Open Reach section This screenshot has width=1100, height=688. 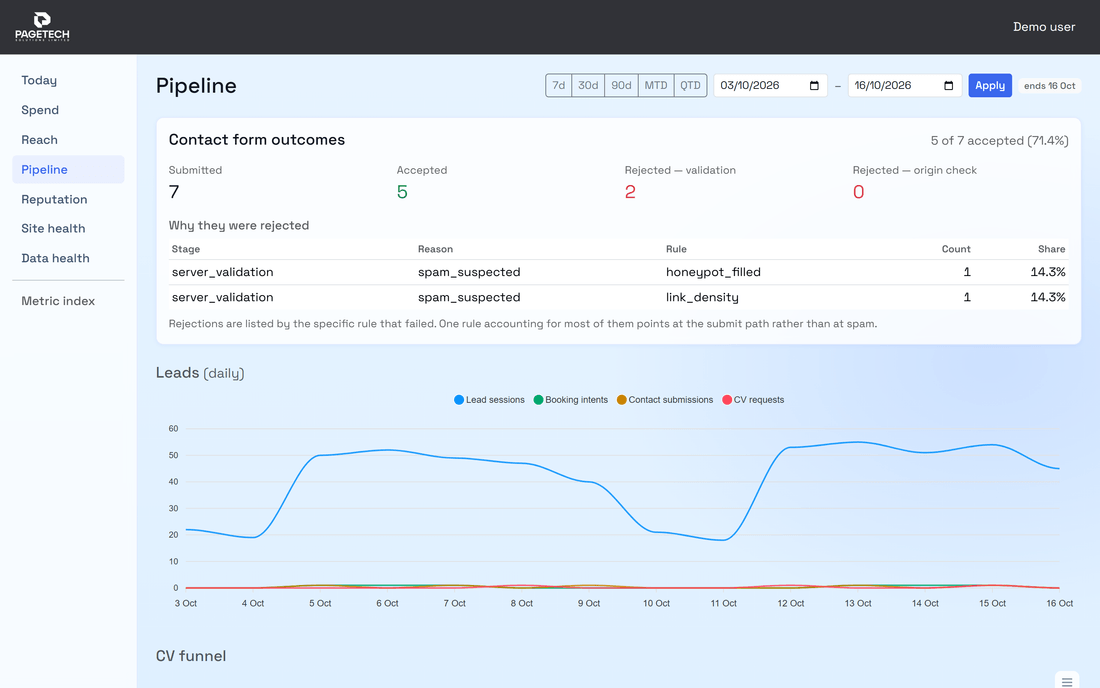click(68, 140)
